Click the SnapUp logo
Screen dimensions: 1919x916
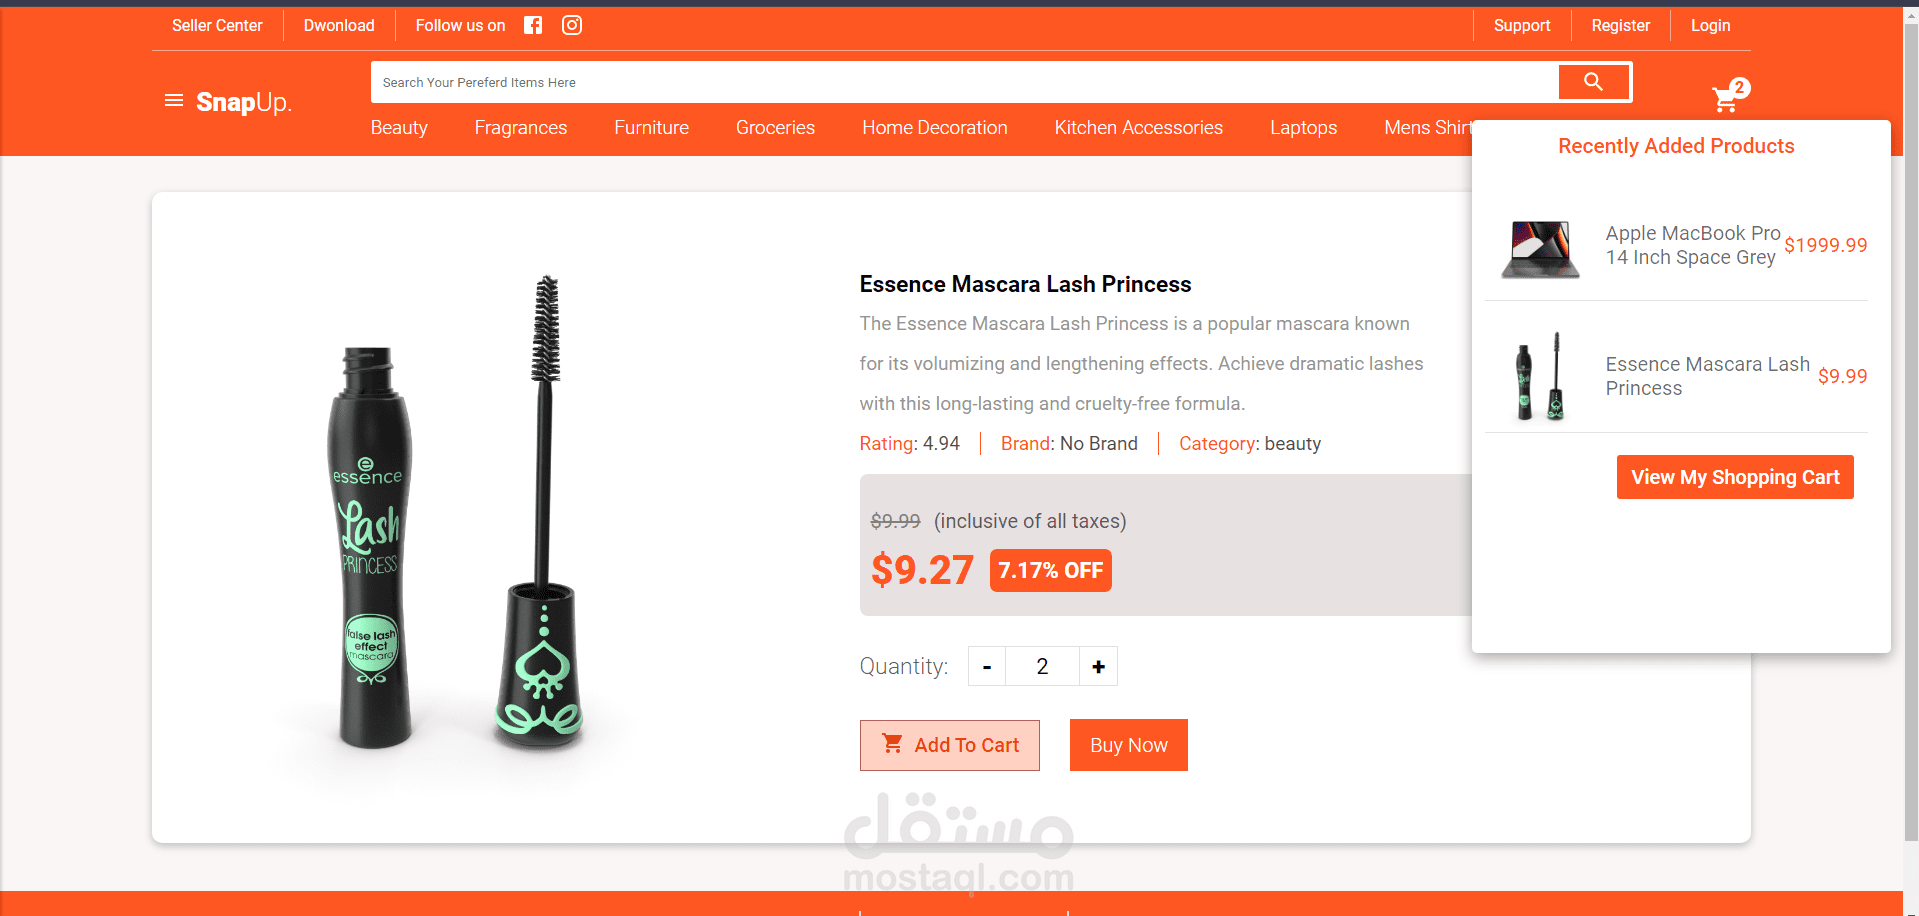coord(243,102)
